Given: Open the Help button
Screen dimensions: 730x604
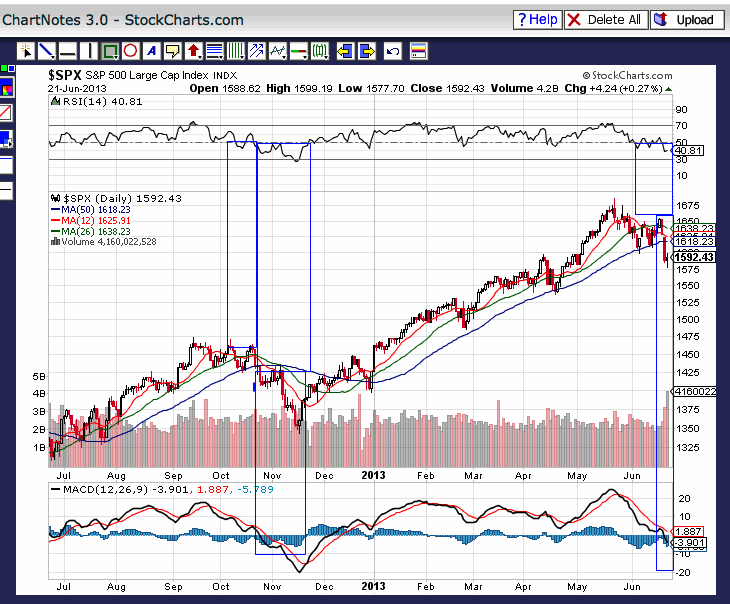Looking at the screenshot, I should pyautogui.click(x=537, y=20).
